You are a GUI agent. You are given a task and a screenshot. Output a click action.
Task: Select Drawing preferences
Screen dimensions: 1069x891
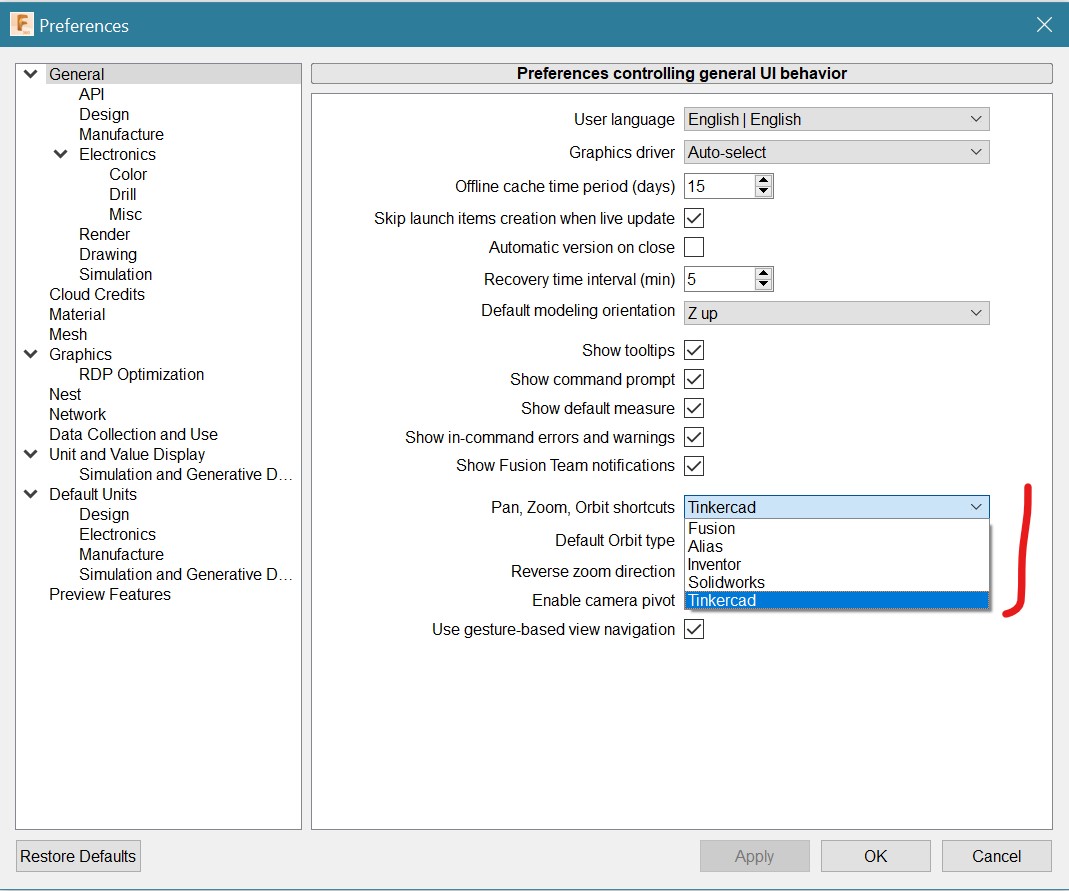(x=108, y=254)
